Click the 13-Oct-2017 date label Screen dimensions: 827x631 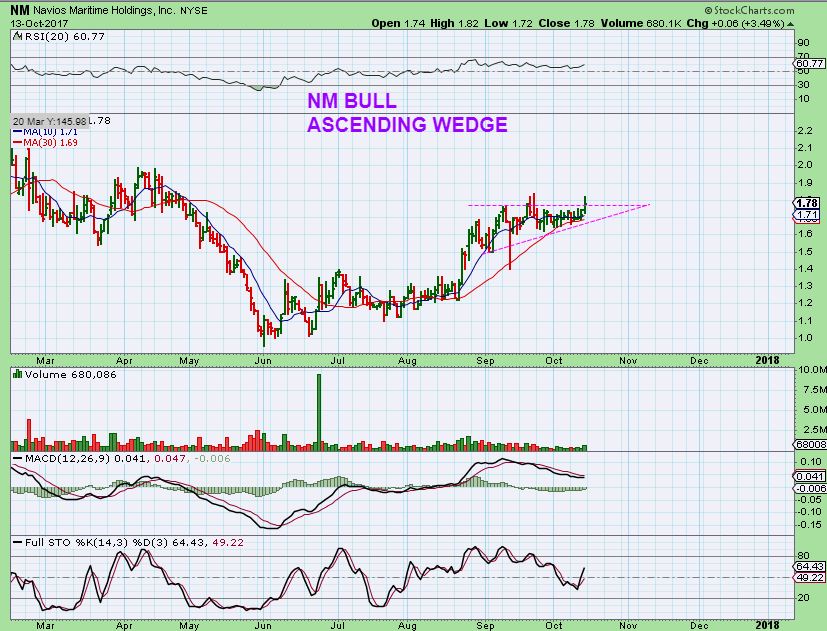click(34, 24)
